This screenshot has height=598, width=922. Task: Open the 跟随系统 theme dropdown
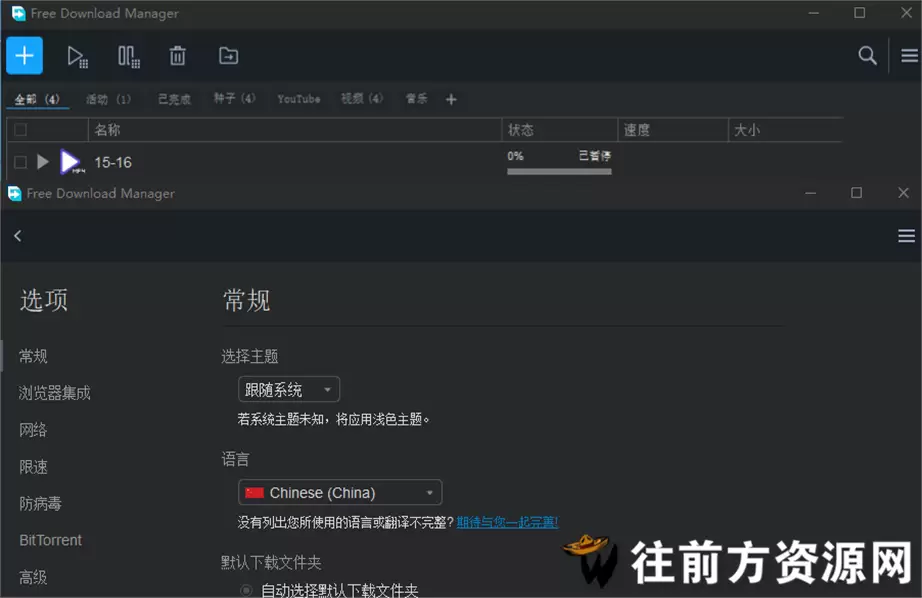click(289, 389)
